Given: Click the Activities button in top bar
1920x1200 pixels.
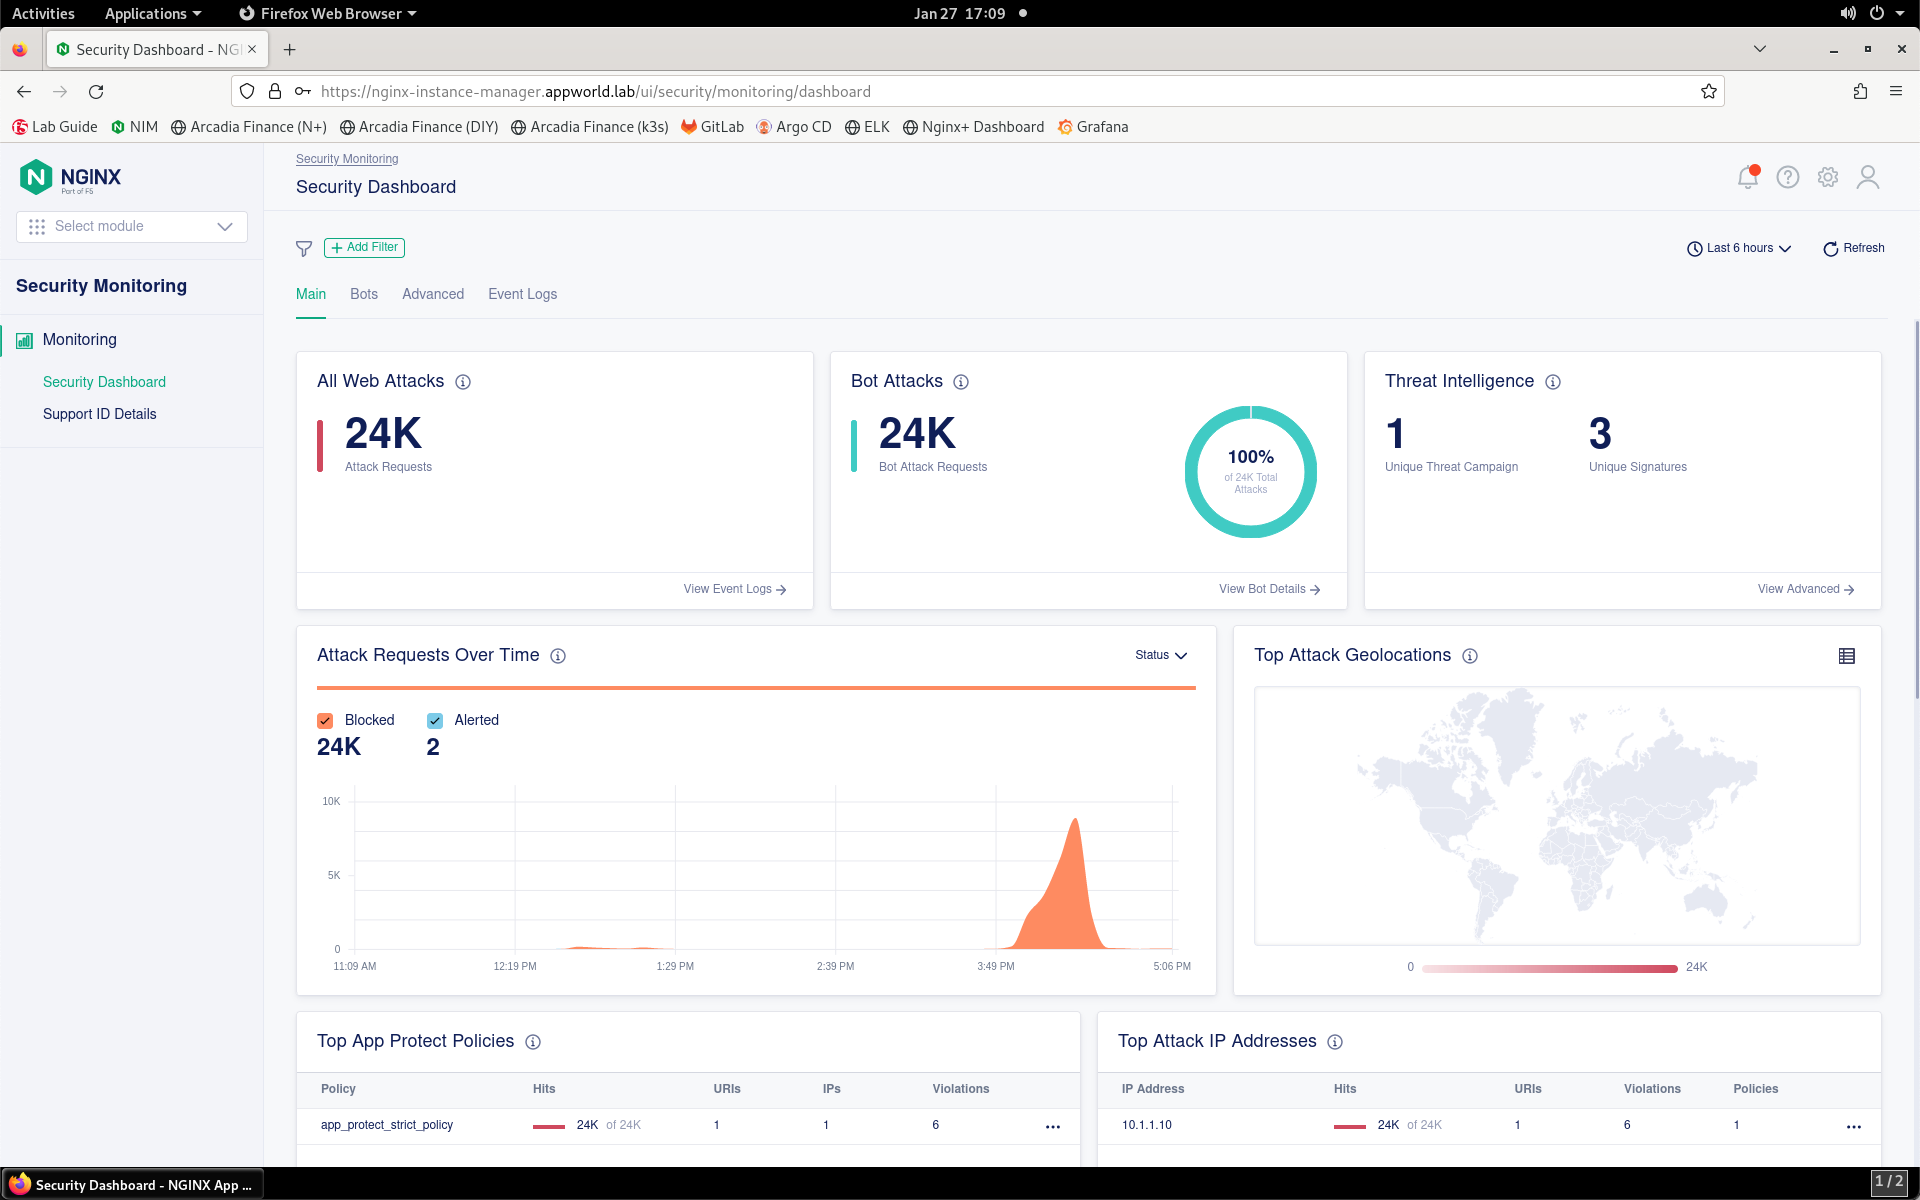Looking at the screenshot, I should pyautogui.click(x=43, y=14).
